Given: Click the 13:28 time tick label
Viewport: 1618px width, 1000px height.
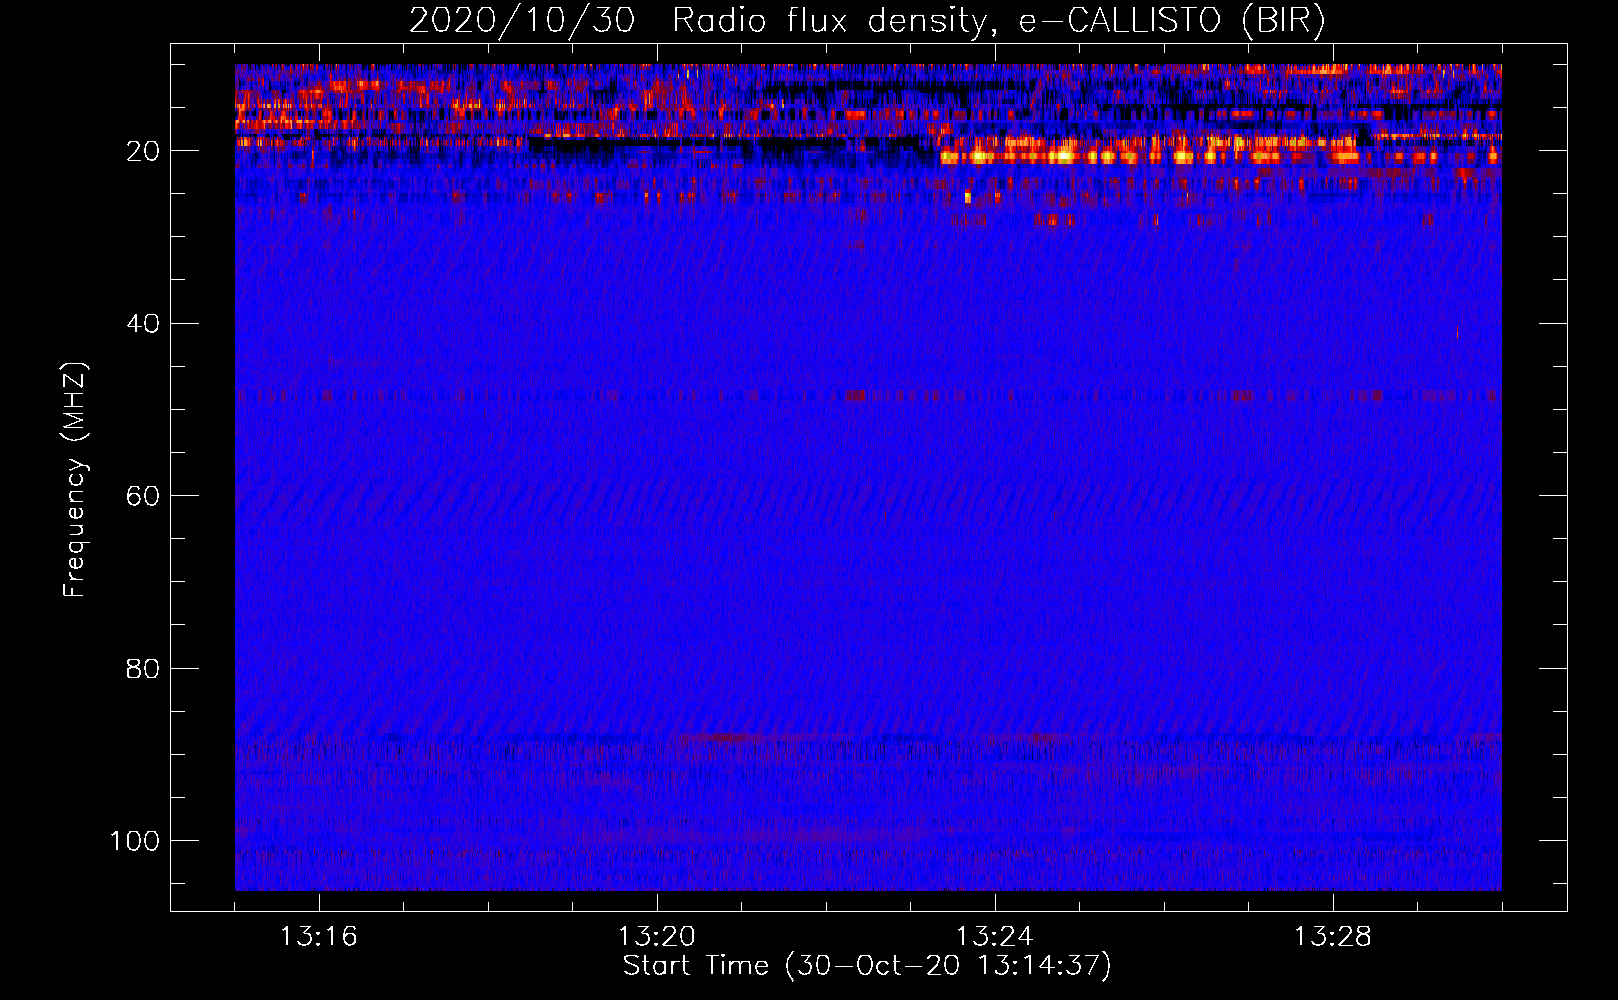Looking at the screenshot, I should [1332, 937].
